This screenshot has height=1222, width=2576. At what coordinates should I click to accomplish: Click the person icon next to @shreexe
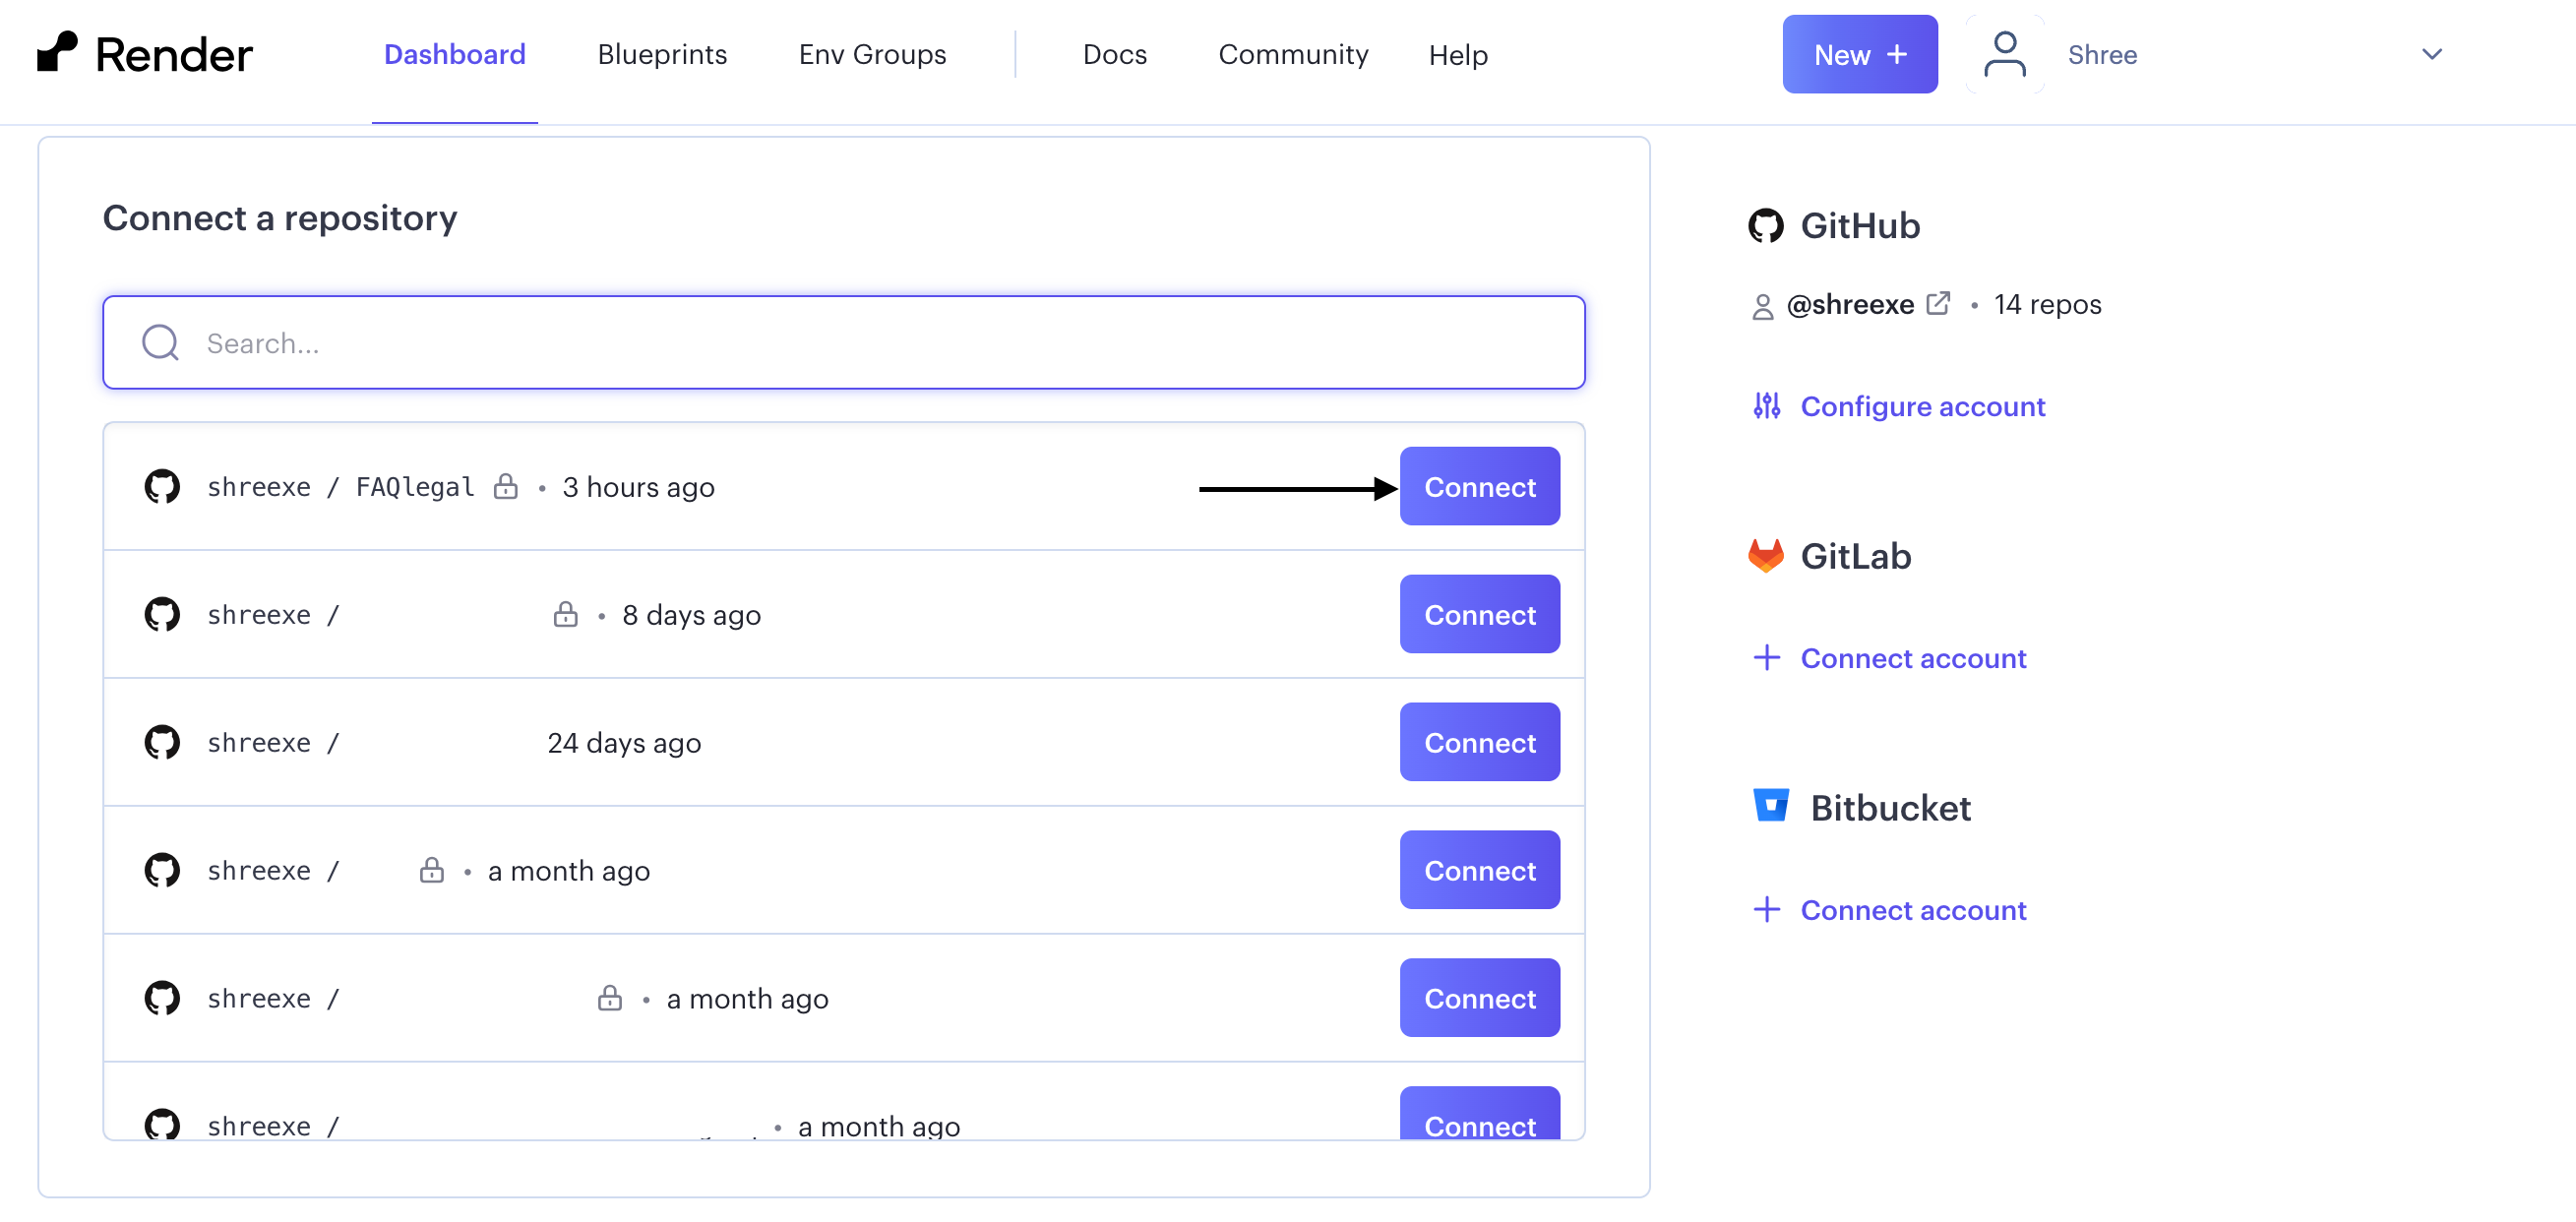pos(1763,306)
